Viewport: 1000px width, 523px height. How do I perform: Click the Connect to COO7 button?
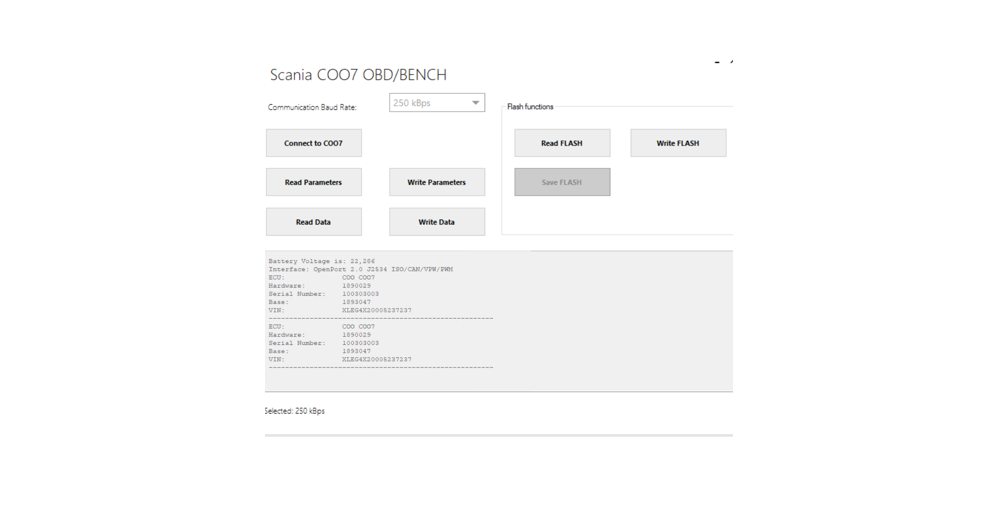(314, 143)
